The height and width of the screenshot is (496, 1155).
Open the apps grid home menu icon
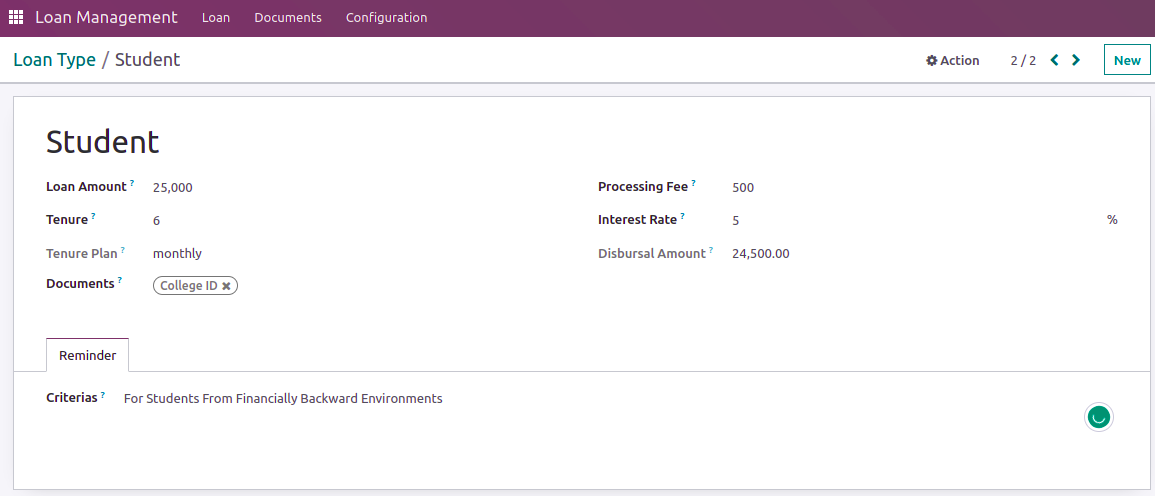(15, 17)
